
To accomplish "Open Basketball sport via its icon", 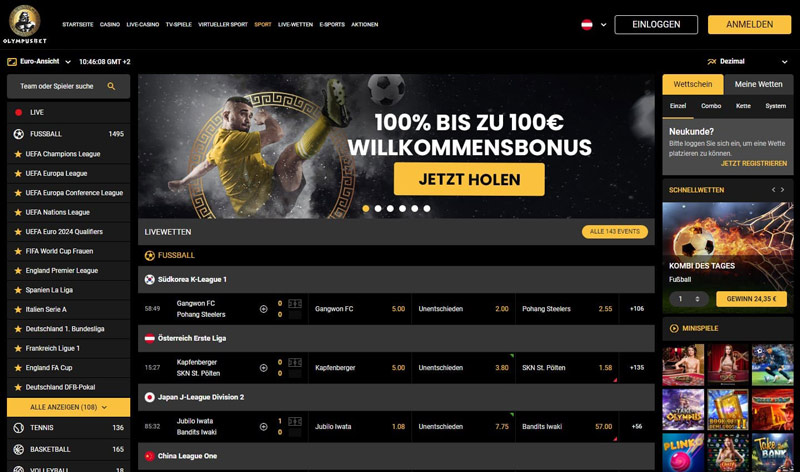I will [x=19, y=450].
